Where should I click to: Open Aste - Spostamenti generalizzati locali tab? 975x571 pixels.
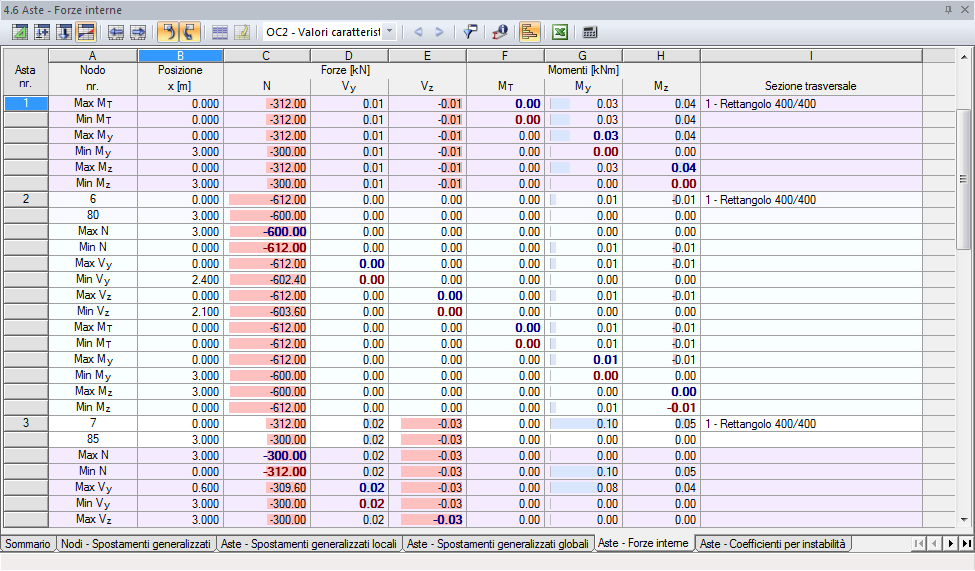tap(309, 544)
